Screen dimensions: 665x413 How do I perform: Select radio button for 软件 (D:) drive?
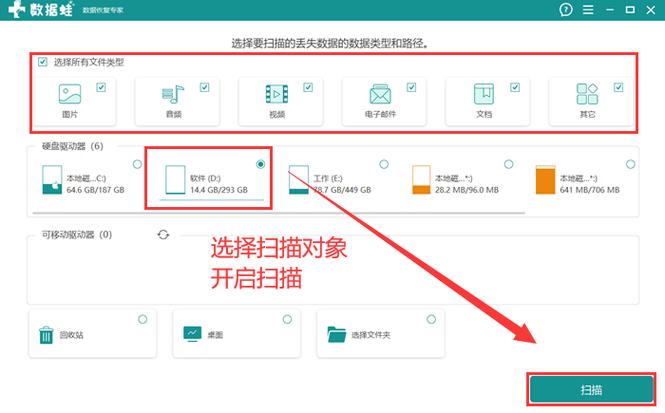(x=260, y=164)
